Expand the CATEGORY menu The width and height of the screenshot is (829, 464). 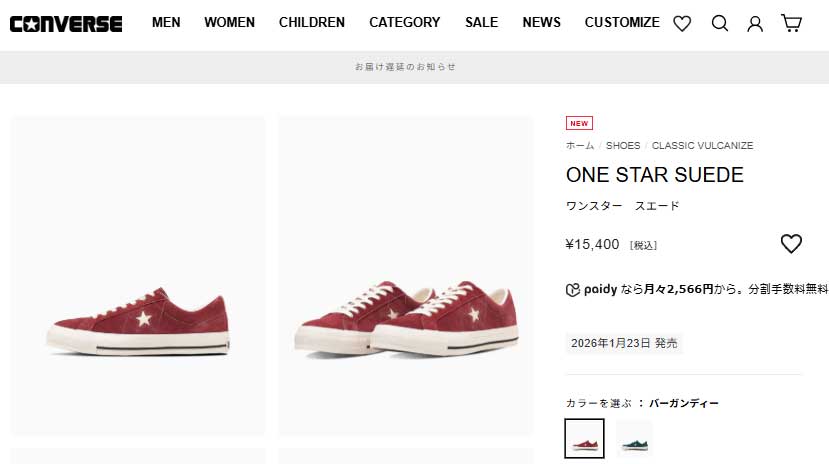404,22
